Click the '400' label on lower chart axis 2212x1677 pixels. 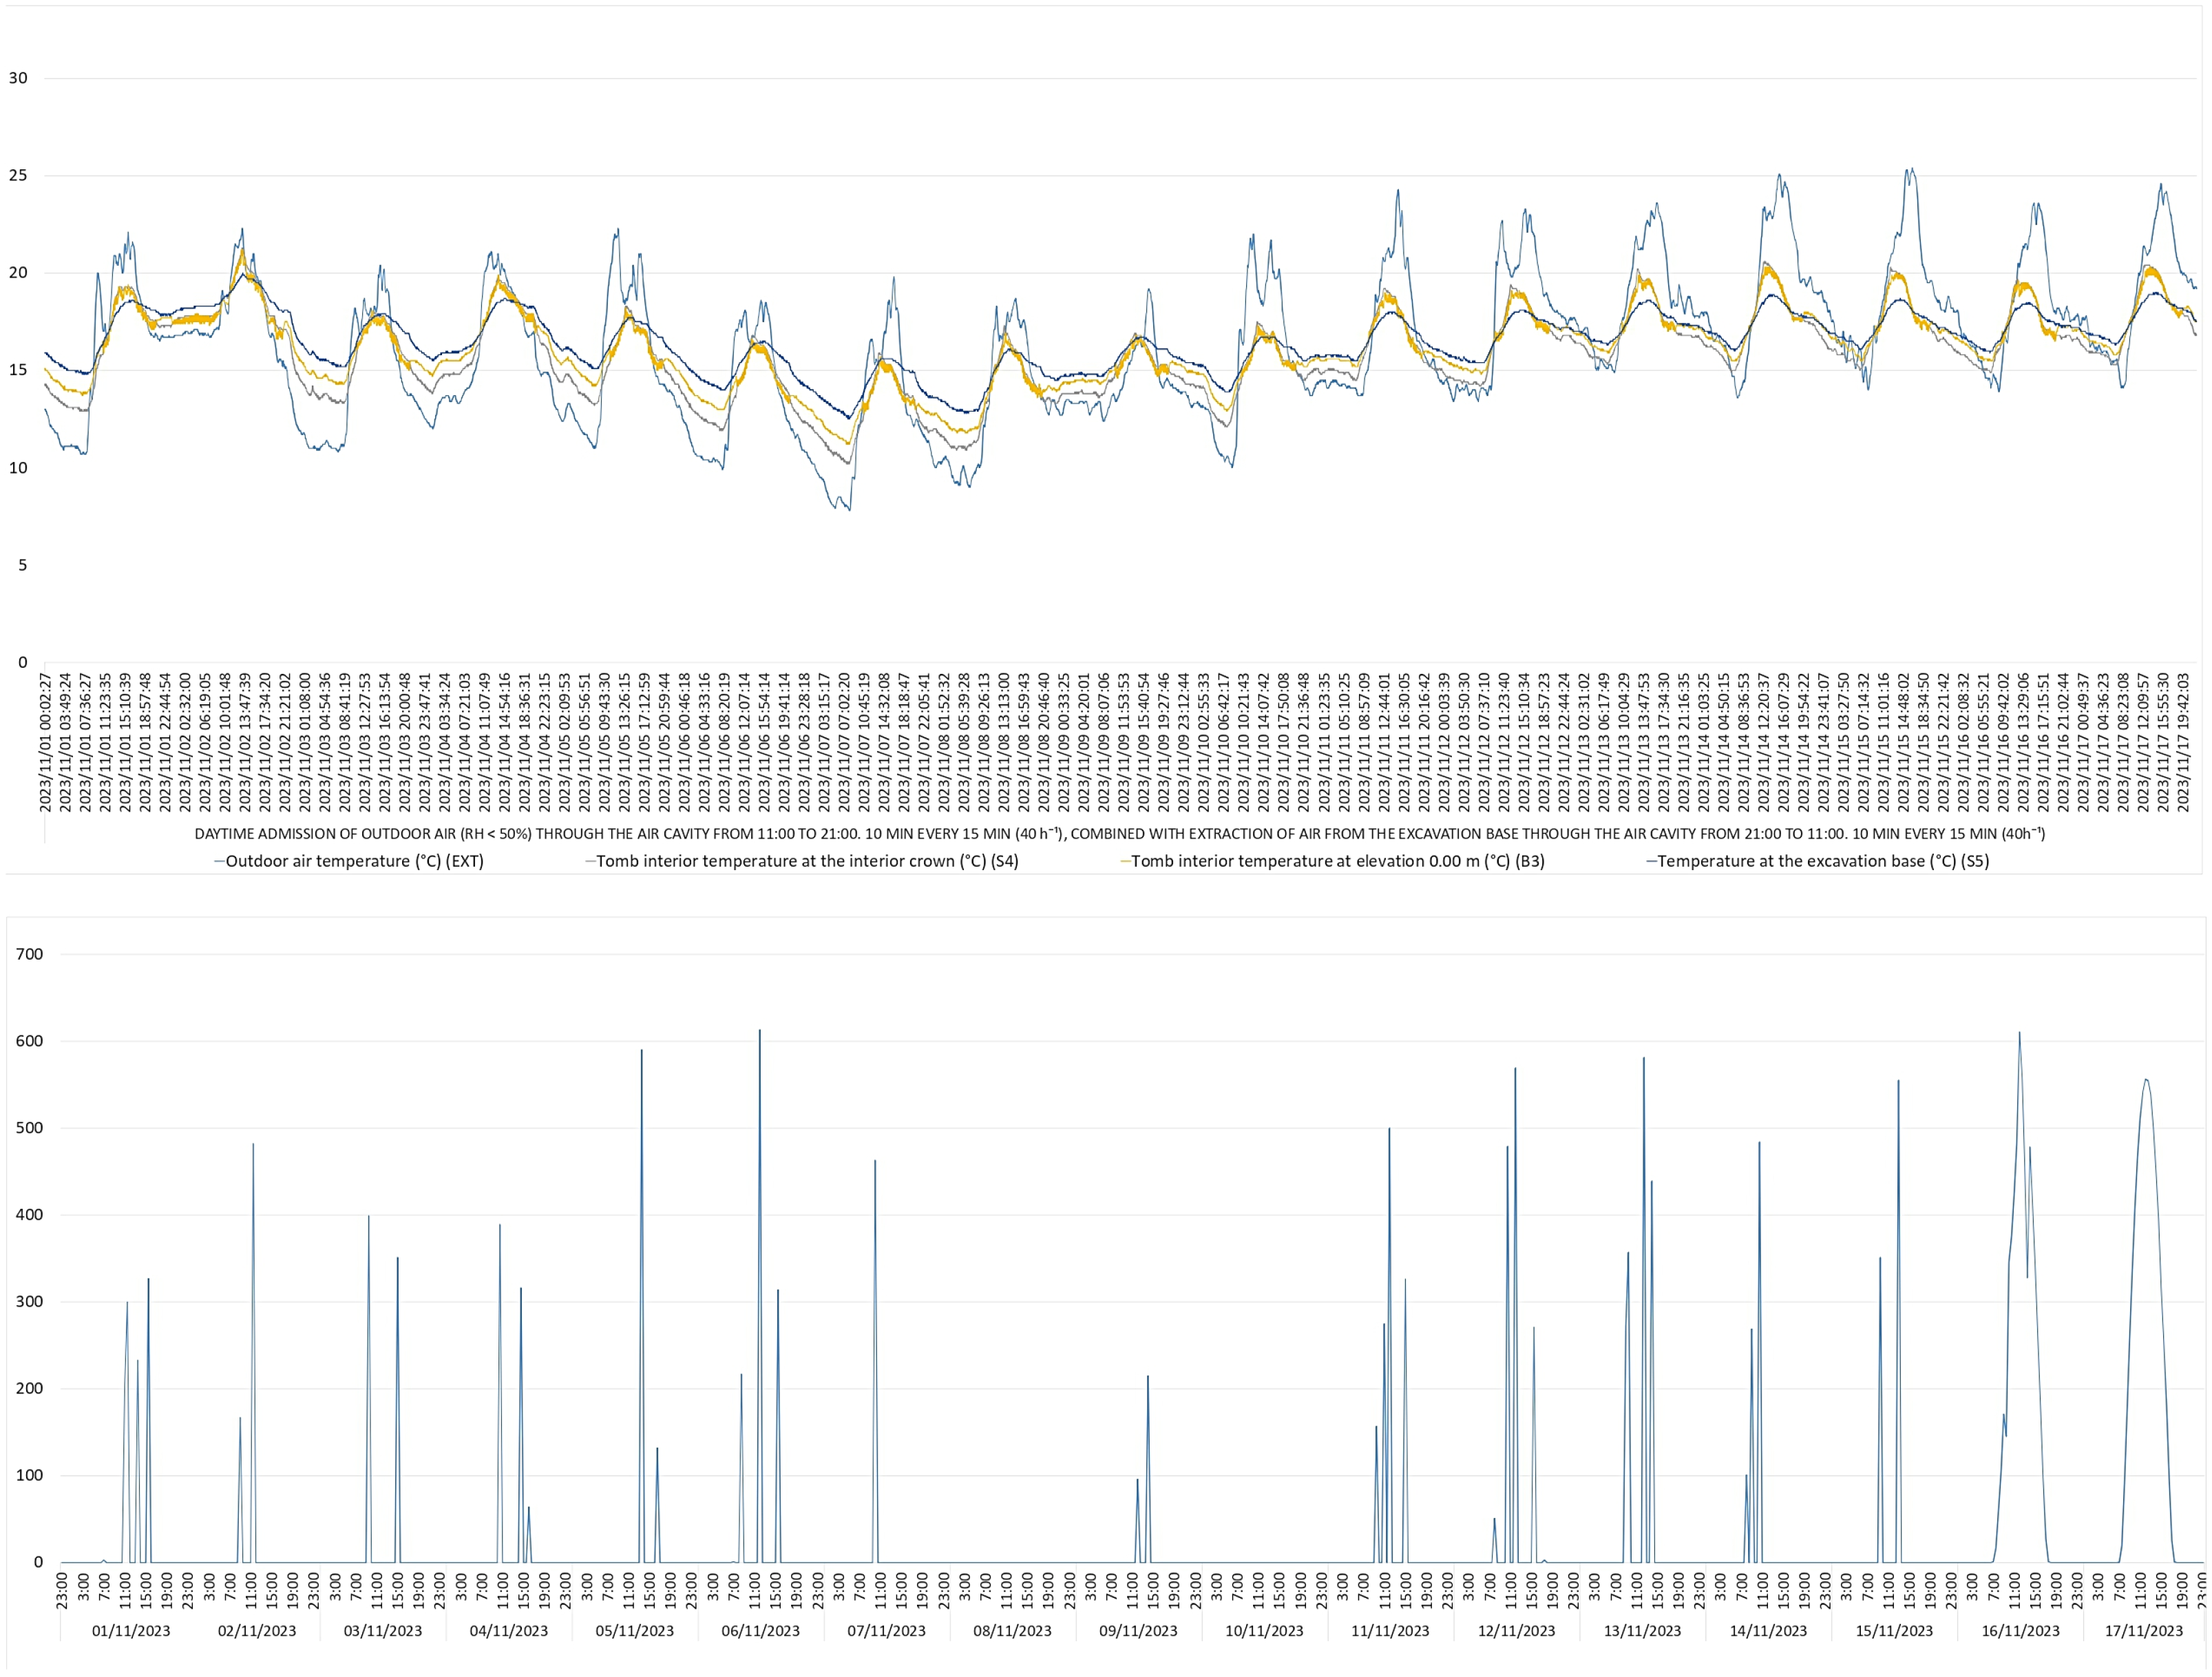coord(29,1215)
